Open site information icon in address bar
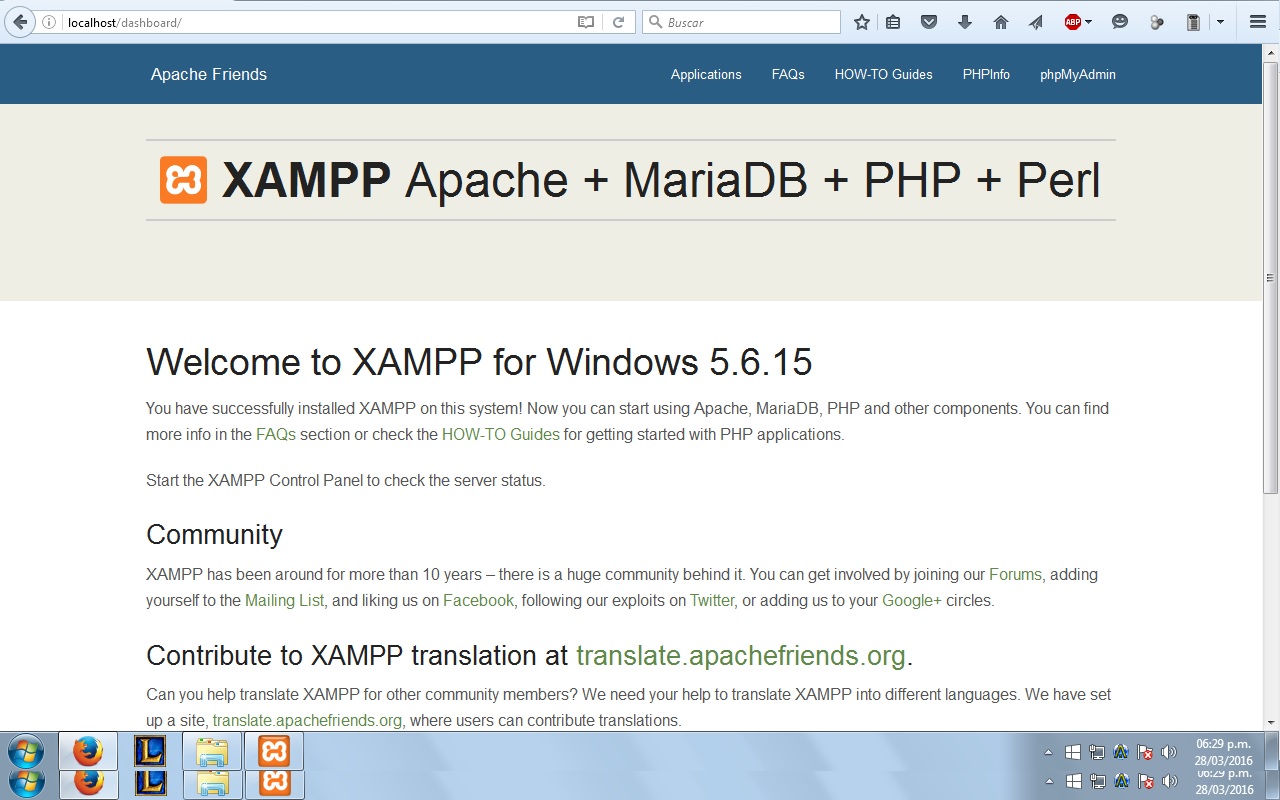 tap(48, 22)
